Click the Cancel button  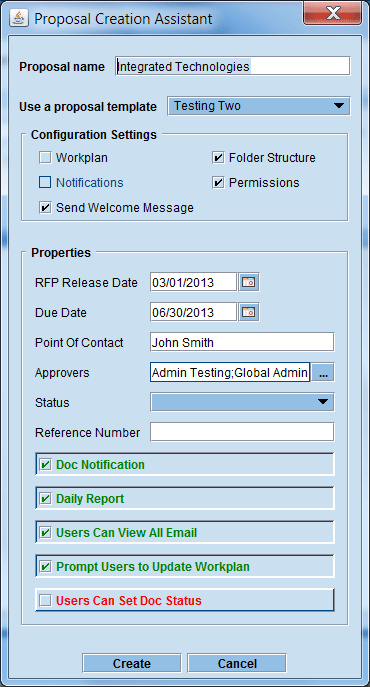(x=237, y=663)
